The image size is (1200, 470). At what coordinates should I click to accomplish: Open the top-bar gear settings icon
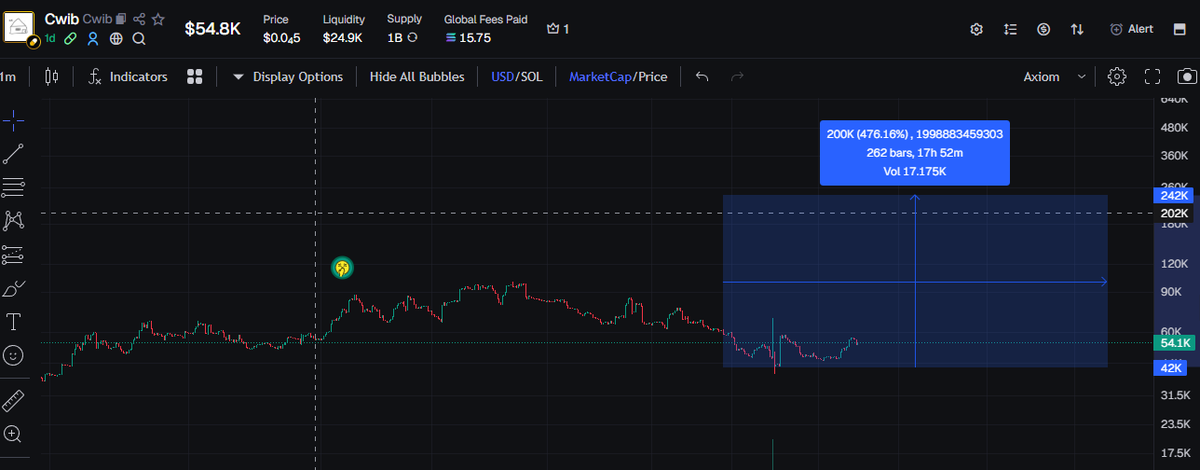(977, 29)
